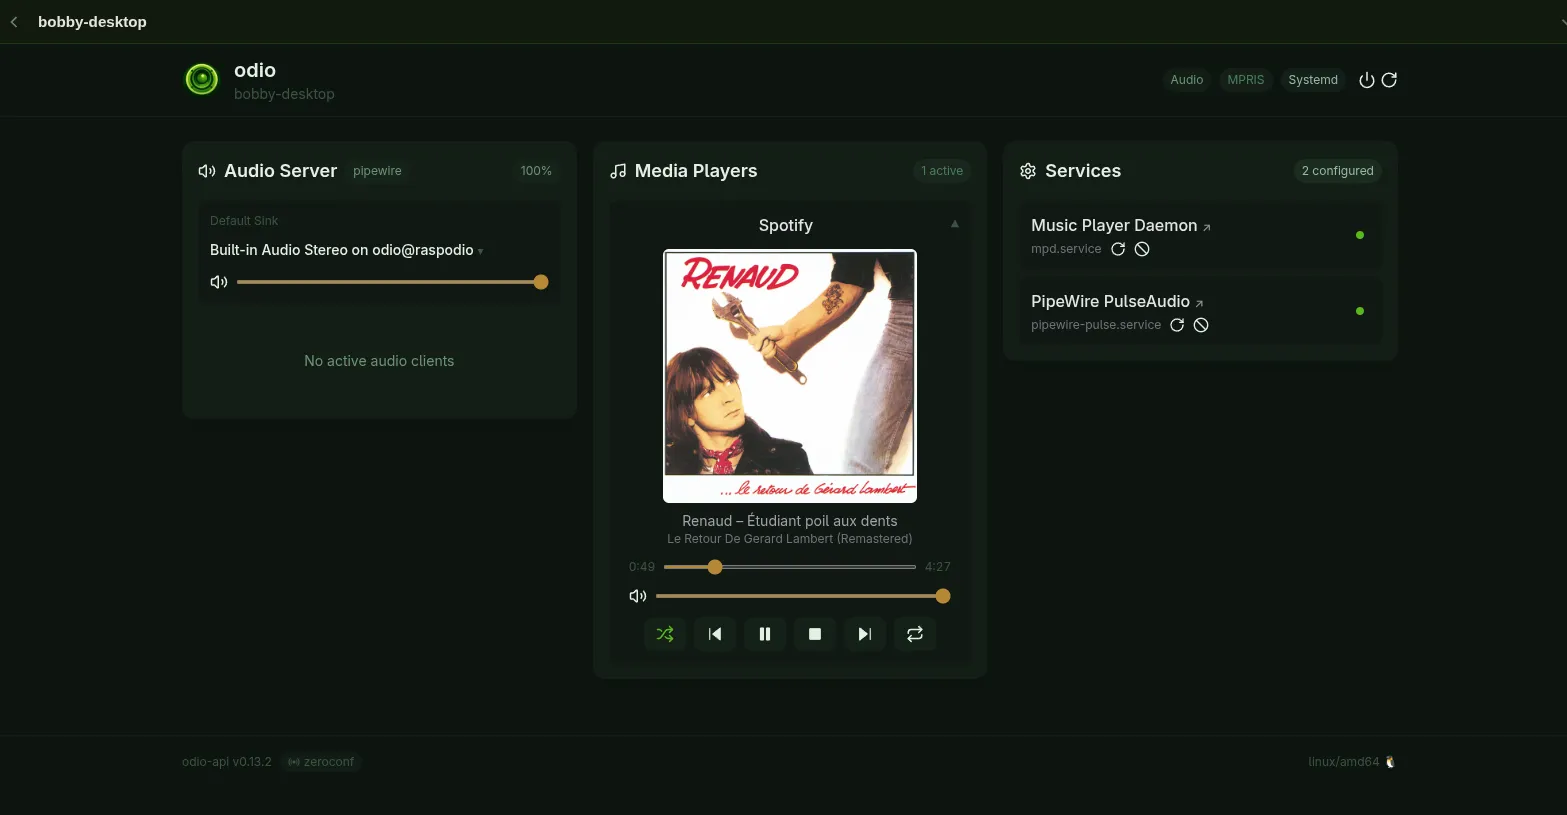
Task: Adjust the Spotify volume slider
Action: [x=803, y=596]
